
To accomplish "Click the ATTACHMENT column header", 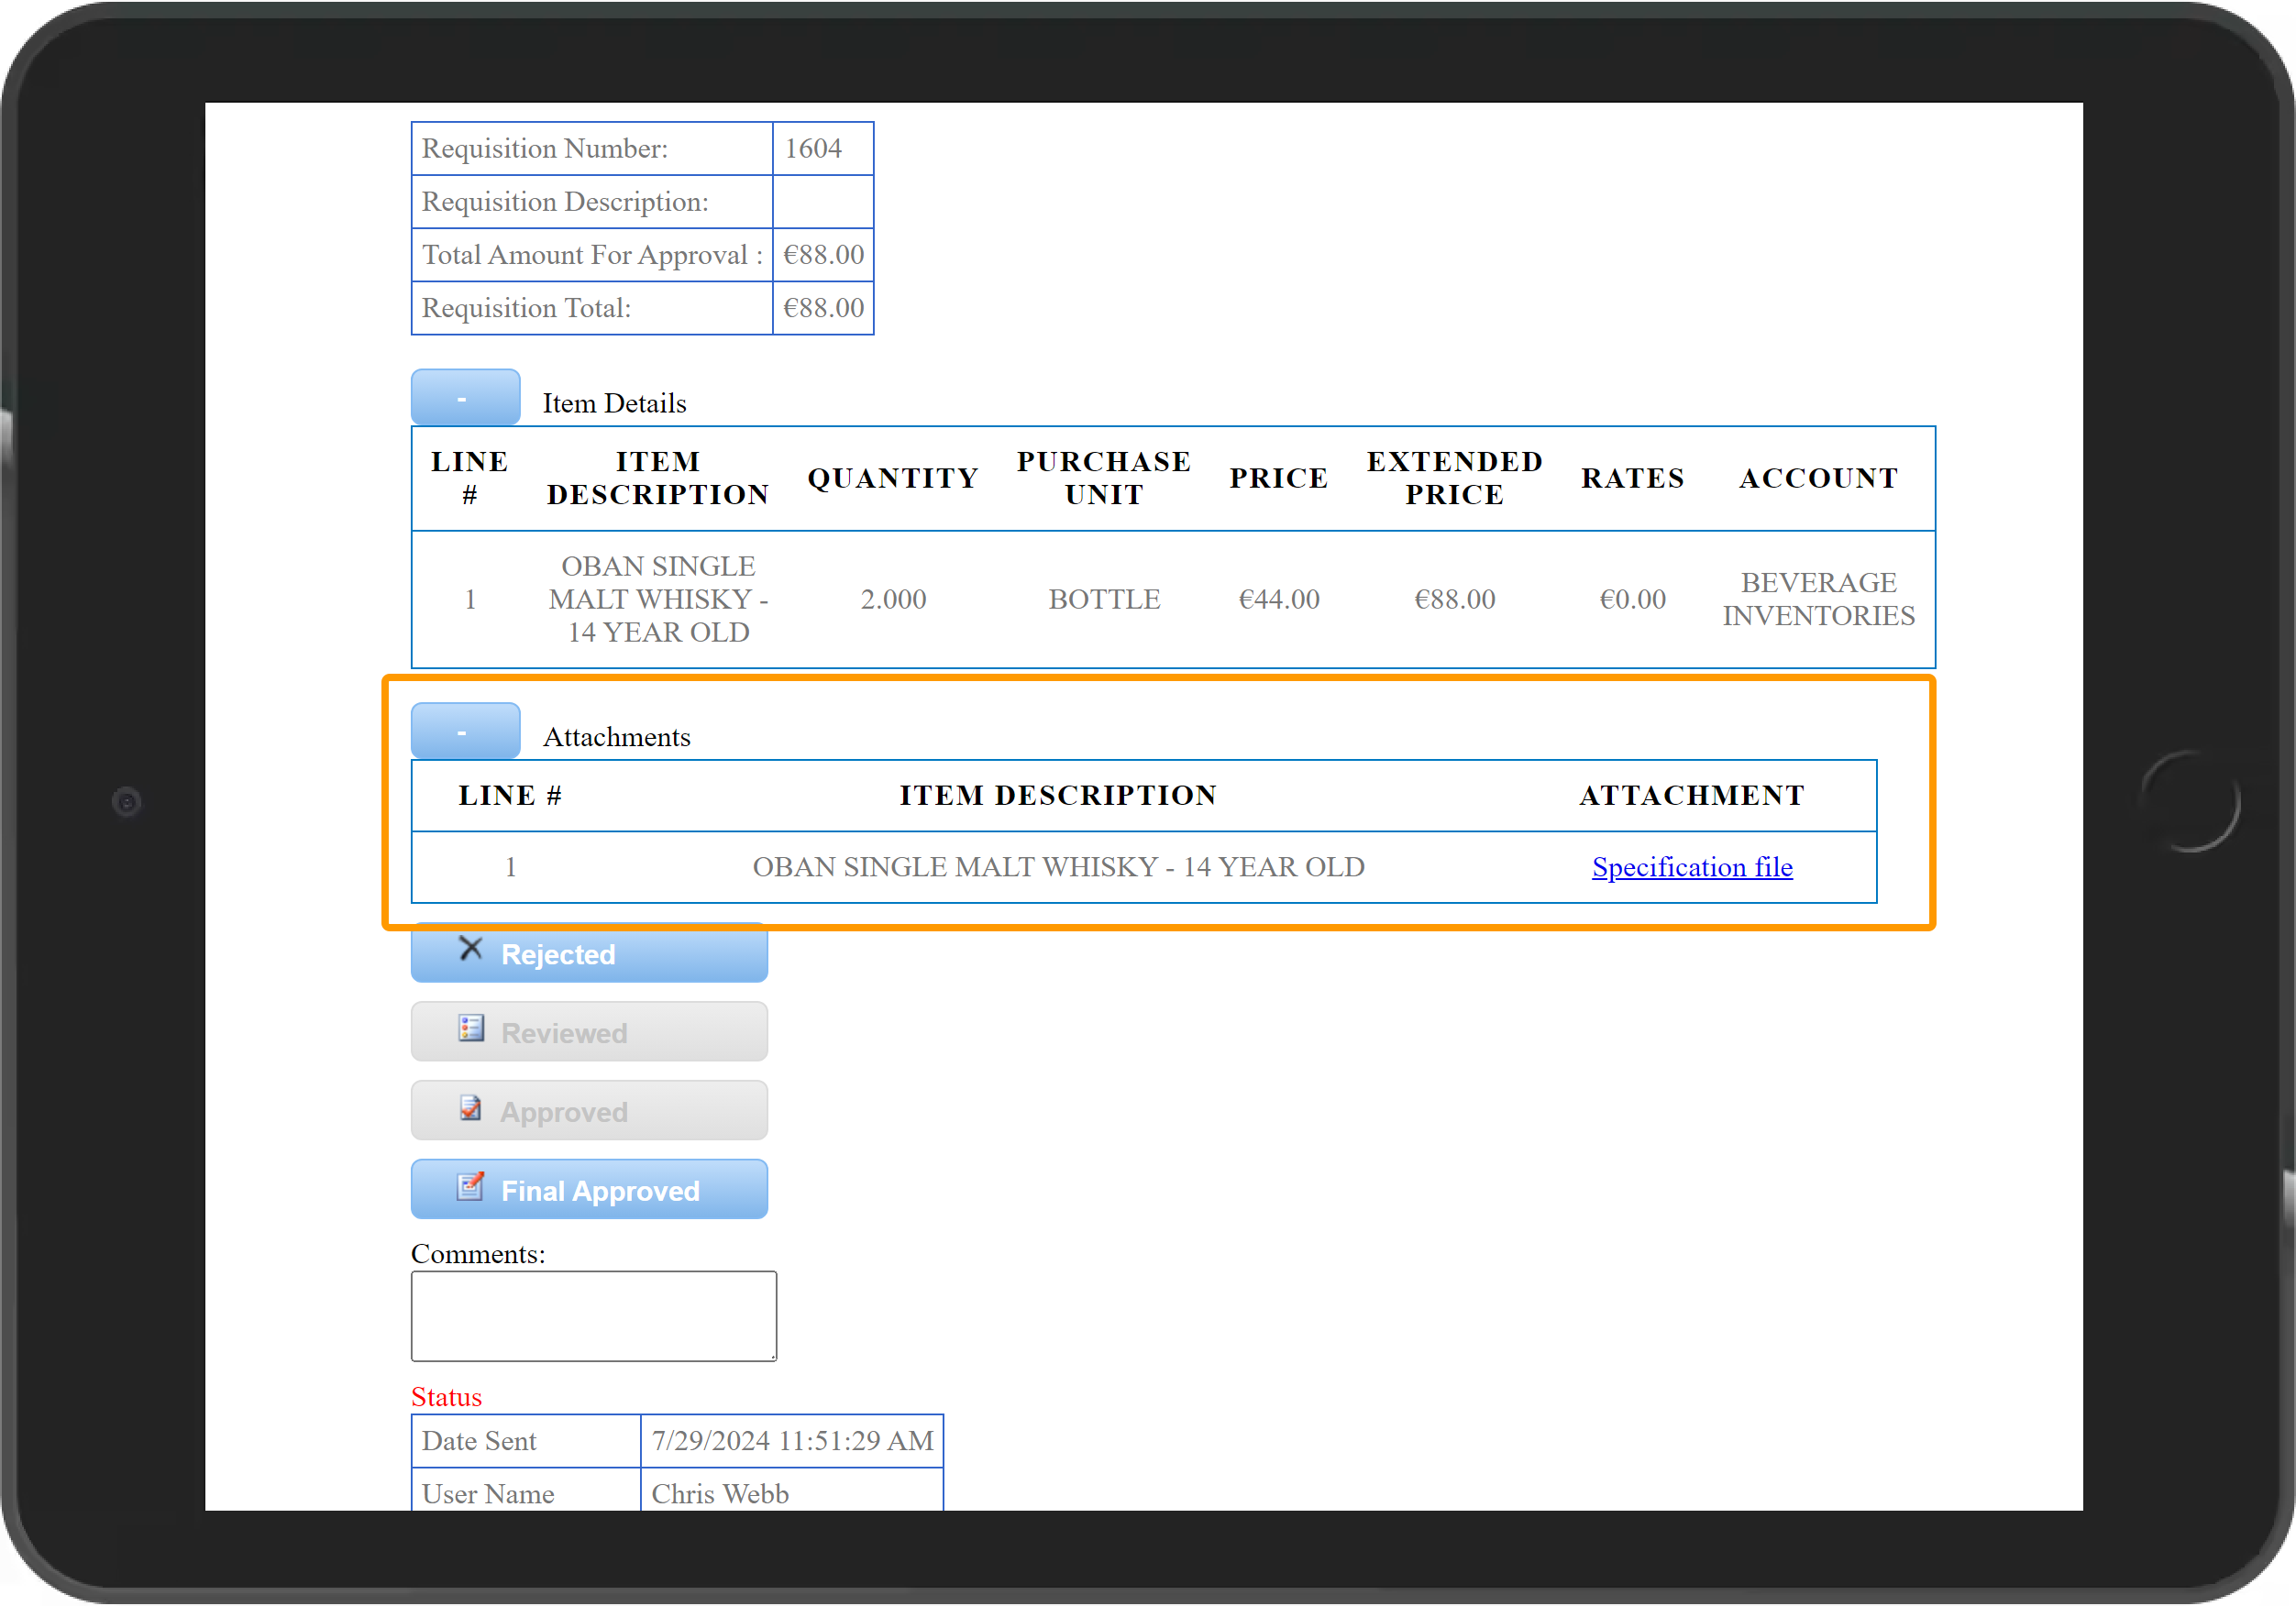I will point(1692,796).
